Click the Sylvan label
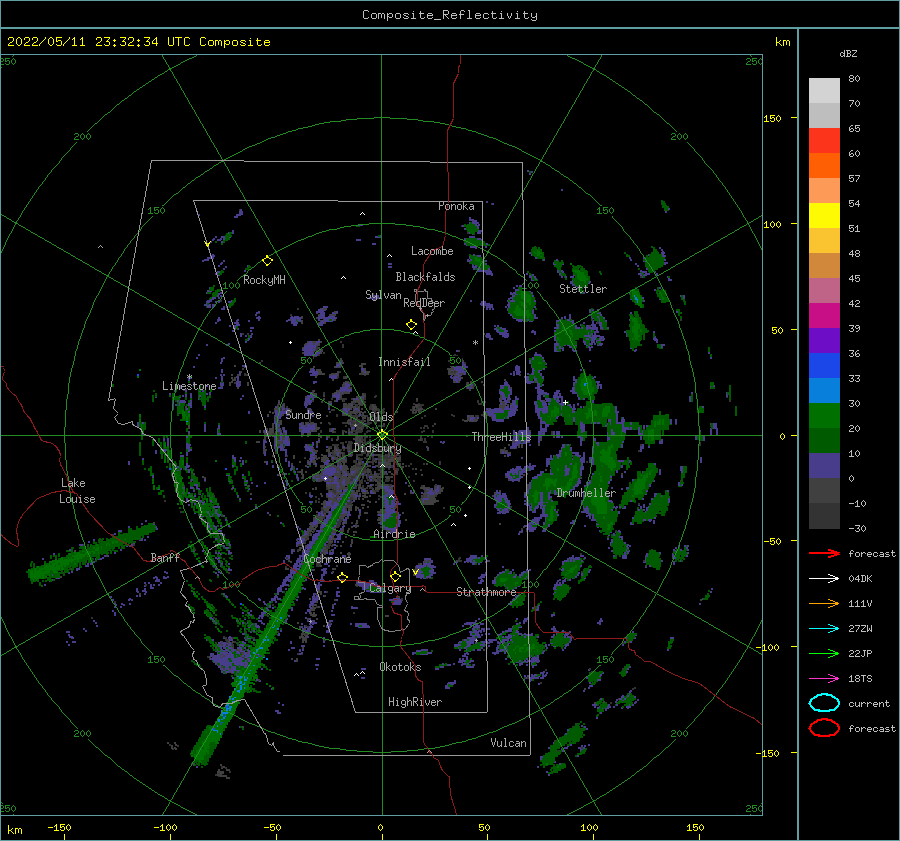This screenshot has height=841, width=900. (383, 295)
